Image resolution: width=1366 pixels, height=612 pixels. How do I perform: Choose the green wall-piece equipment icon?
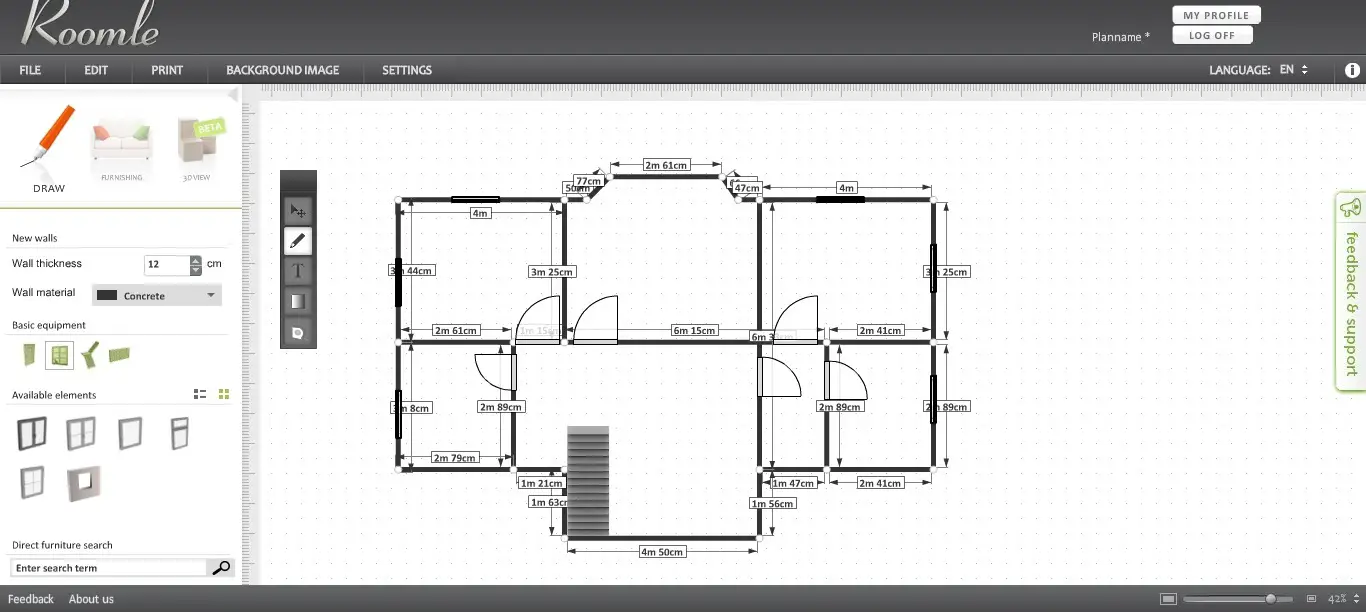[x=120, y=354]
